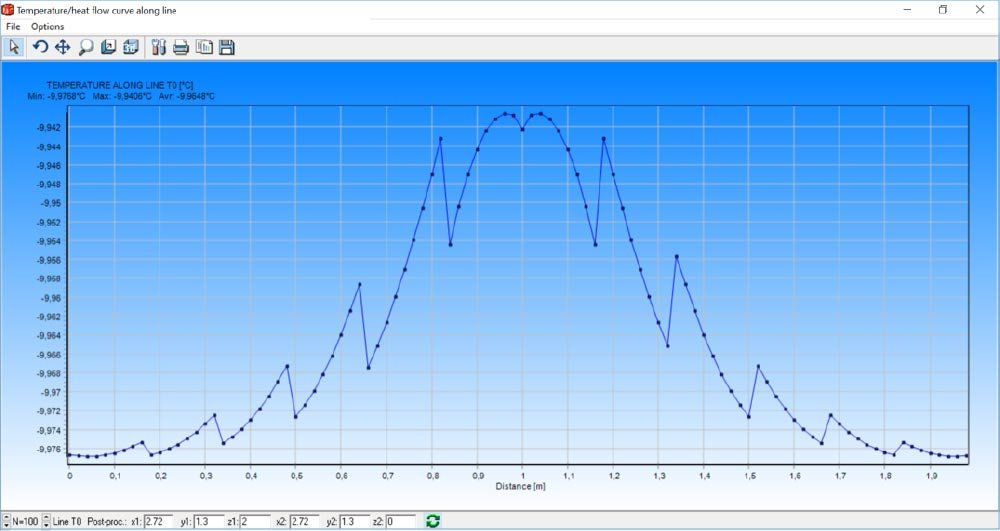Activate the pan (four-arrow move) tool

pos(62,47)
